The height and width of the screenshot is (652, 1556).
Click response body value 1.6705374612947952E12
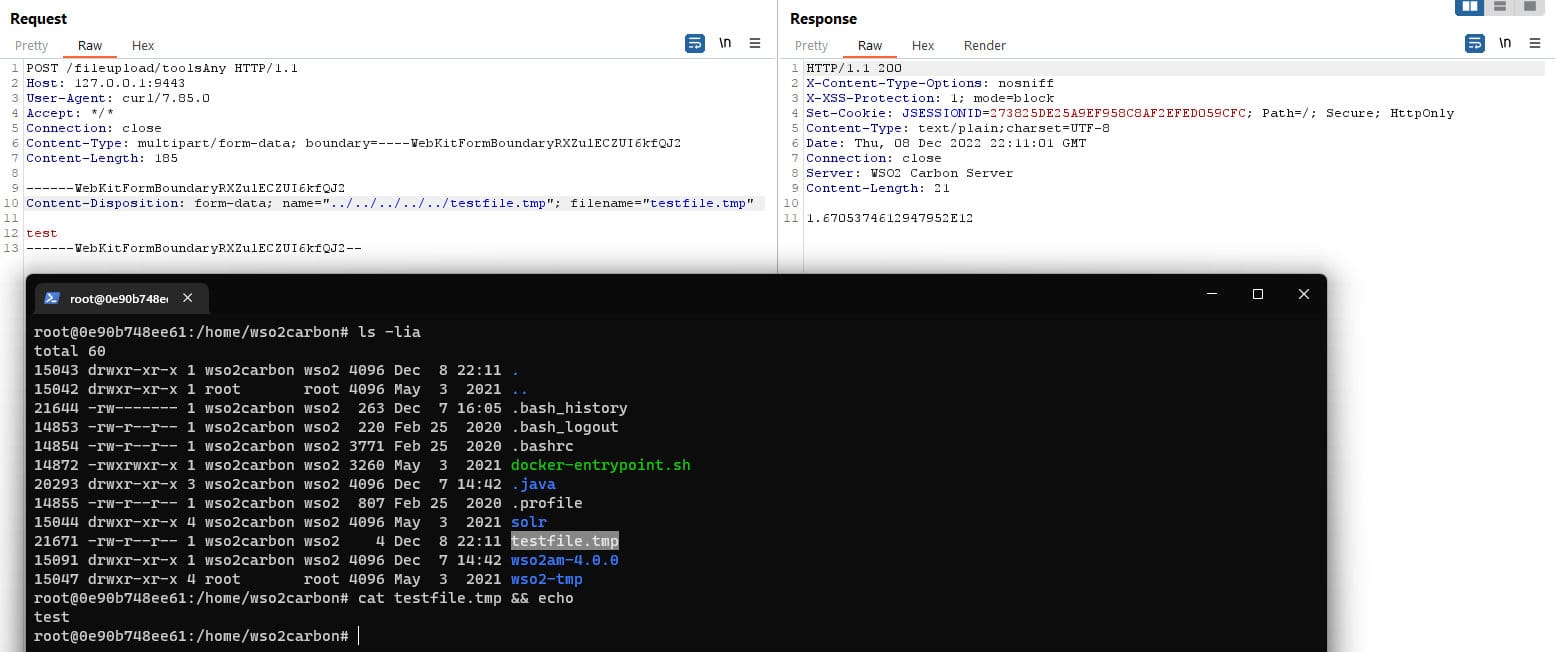point(890,218)
